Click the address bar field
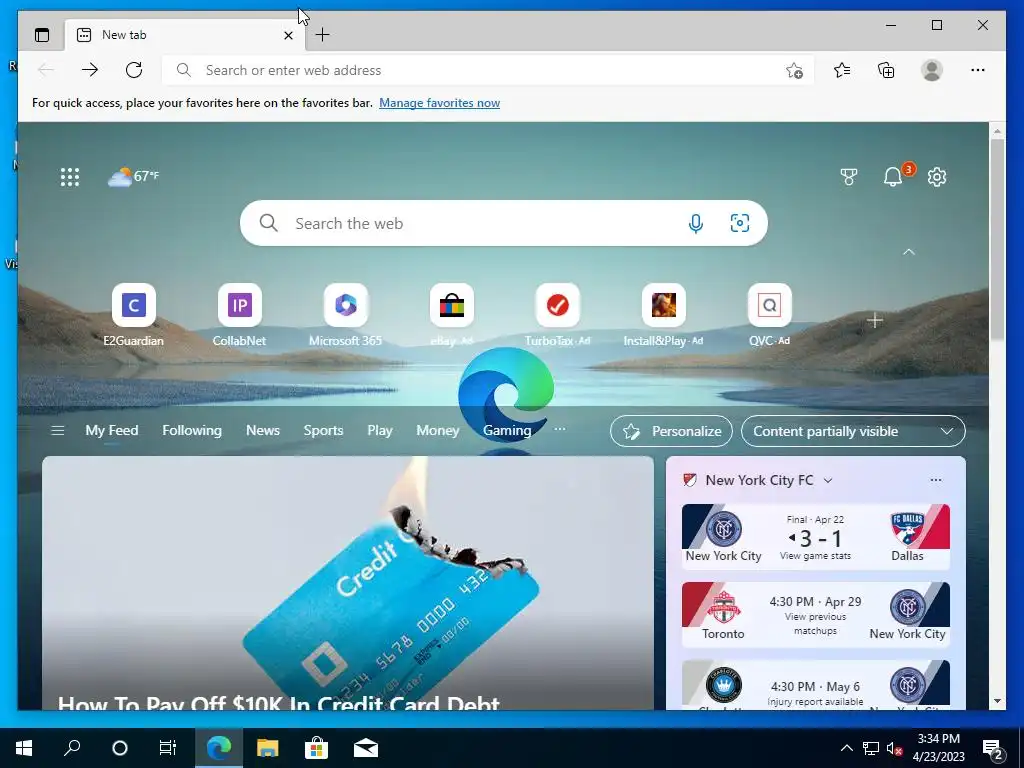1024x768 pixels. pos(488,70)
